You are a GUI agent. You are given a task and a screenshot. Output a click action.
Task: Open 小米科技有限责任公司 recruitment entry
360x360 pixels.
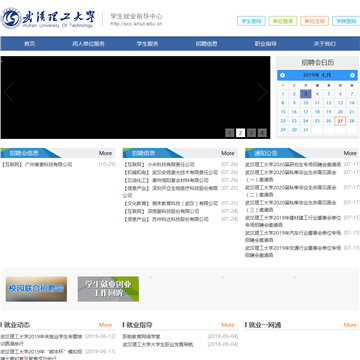coord(159,164)
